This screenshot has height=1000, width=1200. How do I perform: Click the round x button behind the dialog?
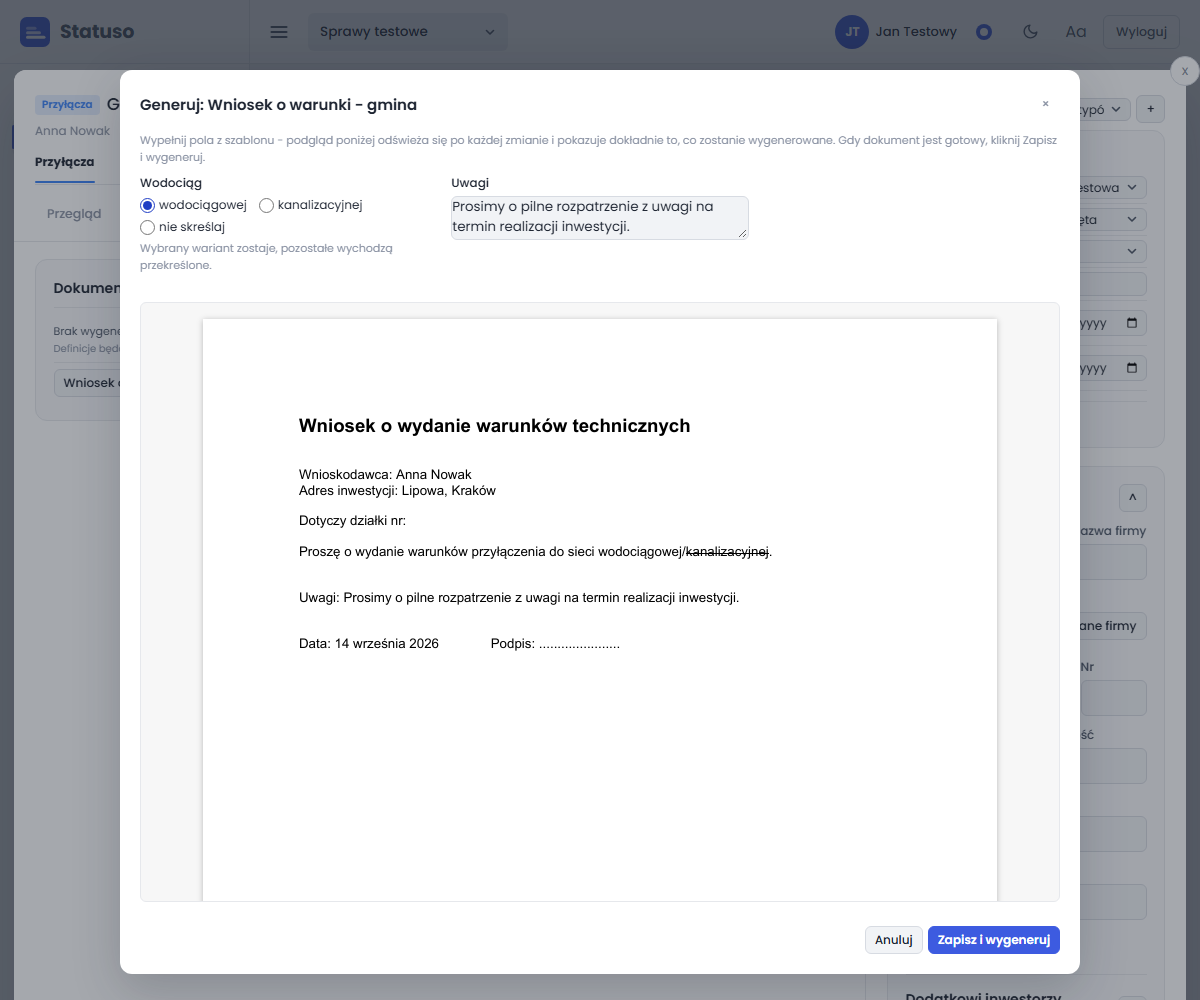click(x=1184, y=71)
